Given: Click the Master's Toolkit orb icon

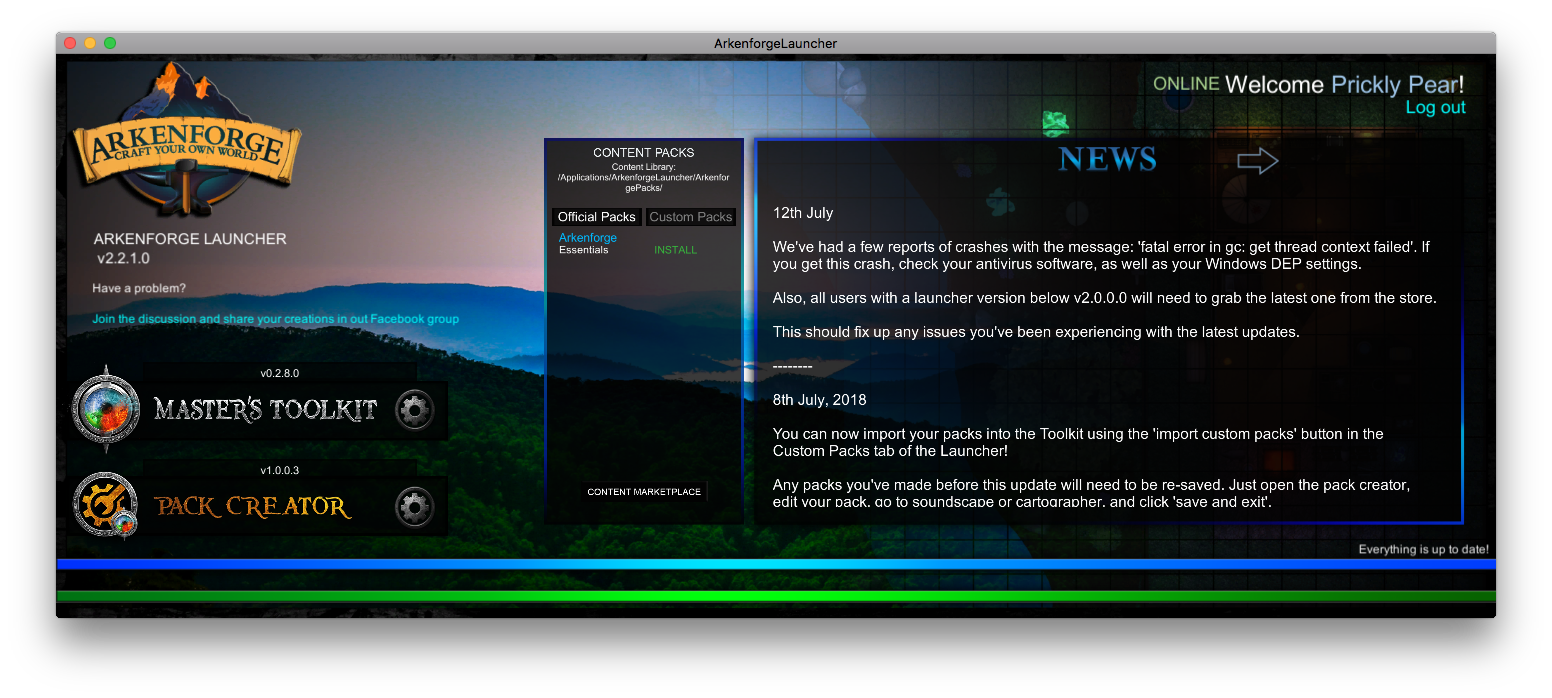Looking at the screenshot, I should (x=106, y=409).
